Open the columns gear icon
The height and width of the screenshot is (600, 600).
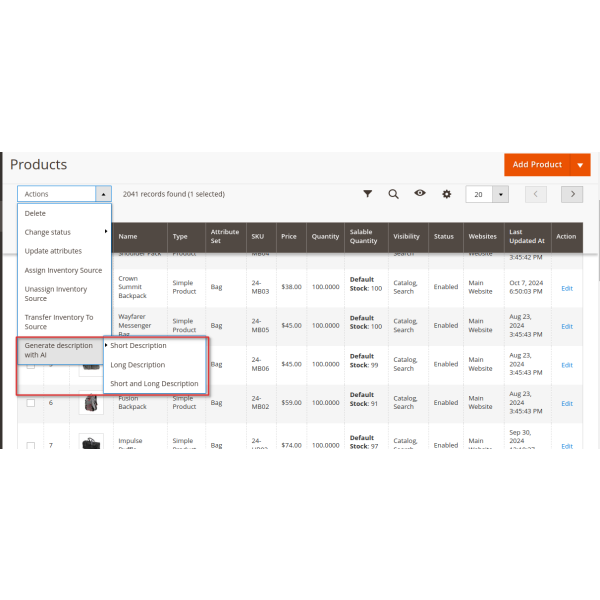tap(447, 194)
